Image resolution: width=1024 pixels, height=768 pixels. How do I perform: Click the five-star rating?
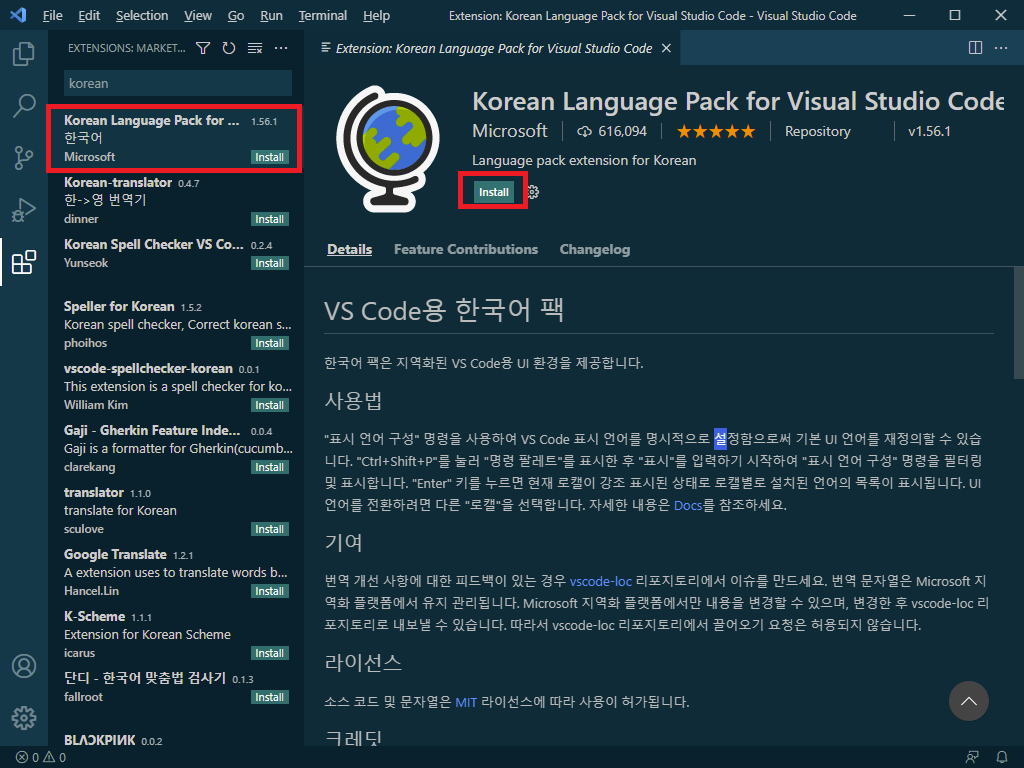pyautogui.click(x=716, y=132)
